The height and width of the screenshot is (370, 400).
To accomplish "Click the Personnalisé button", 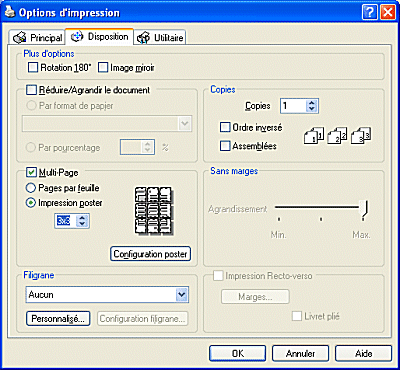I will tap(58, 319).
